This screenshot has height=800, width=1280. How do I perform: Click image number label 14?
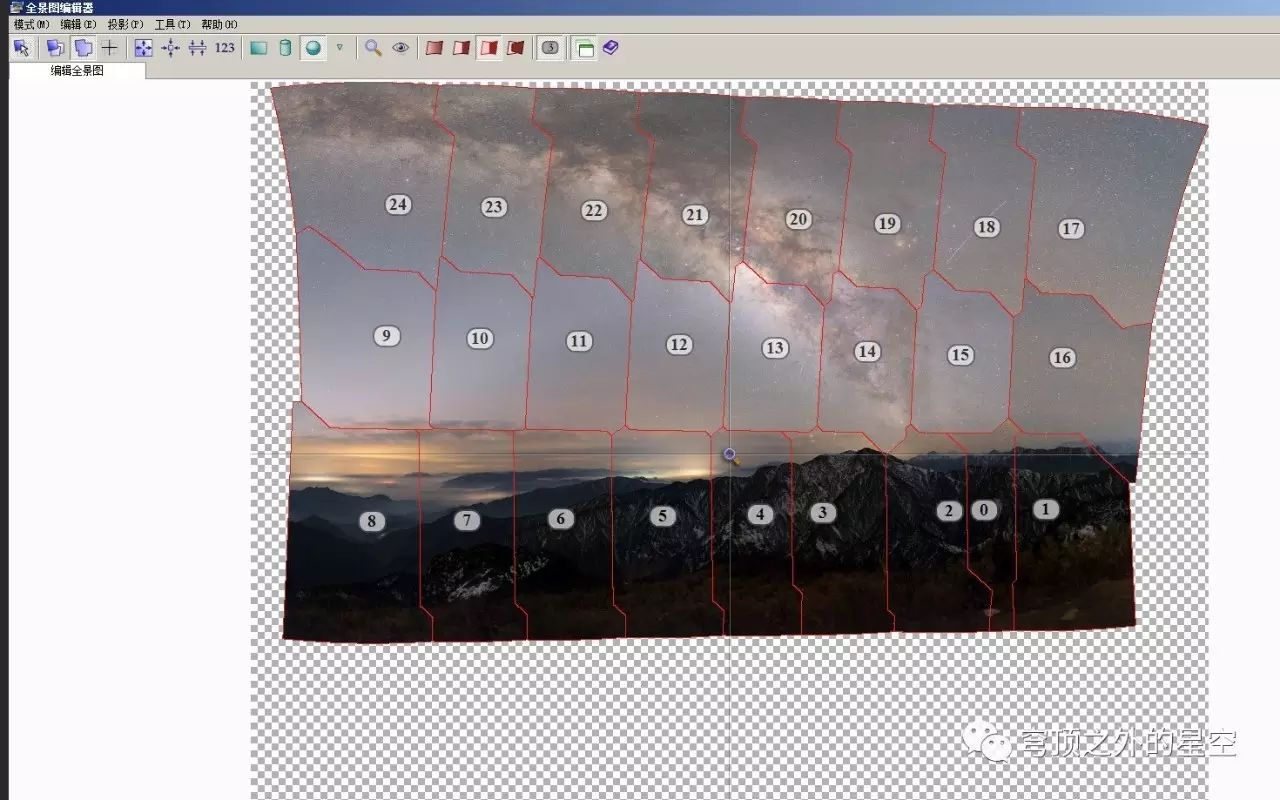[867, 352]
